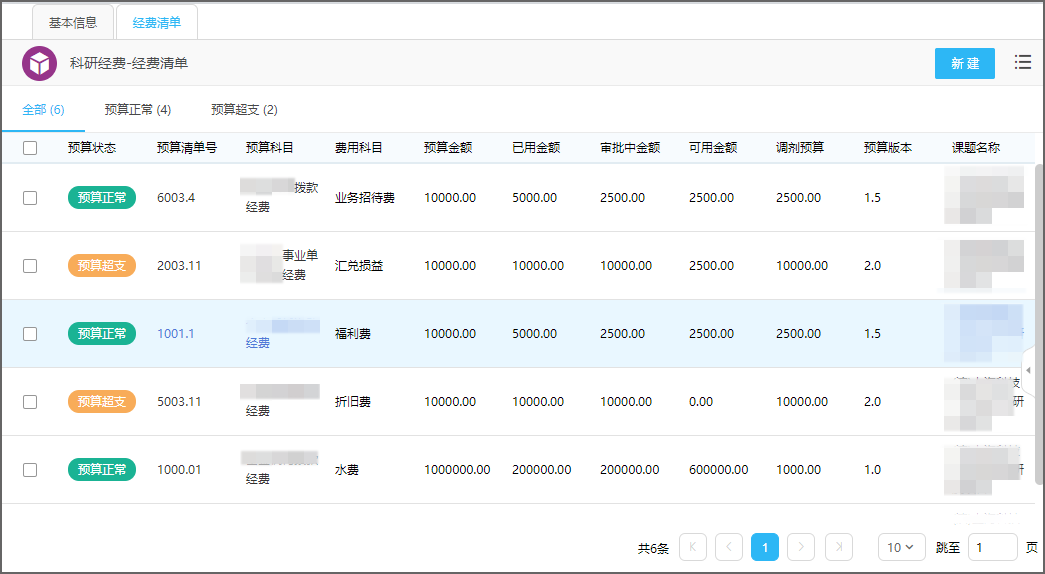Filter by 预算正常 (4) tab
This screenshot has height=574, width=1045.
click(x=137, y=110)
